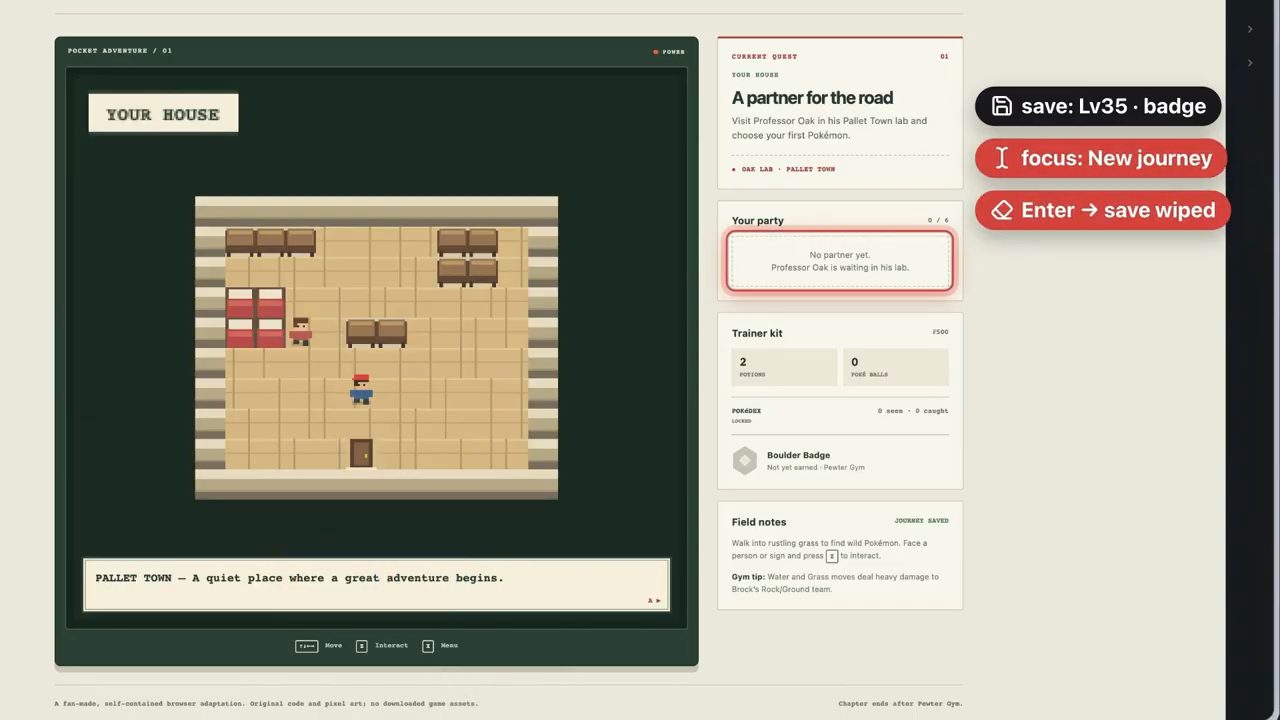1280x720 pixels.
Task: Click the 'OAK LAB · PALLET TOWN' quest location
Action: pyautogui.click(x=788, y=169)
